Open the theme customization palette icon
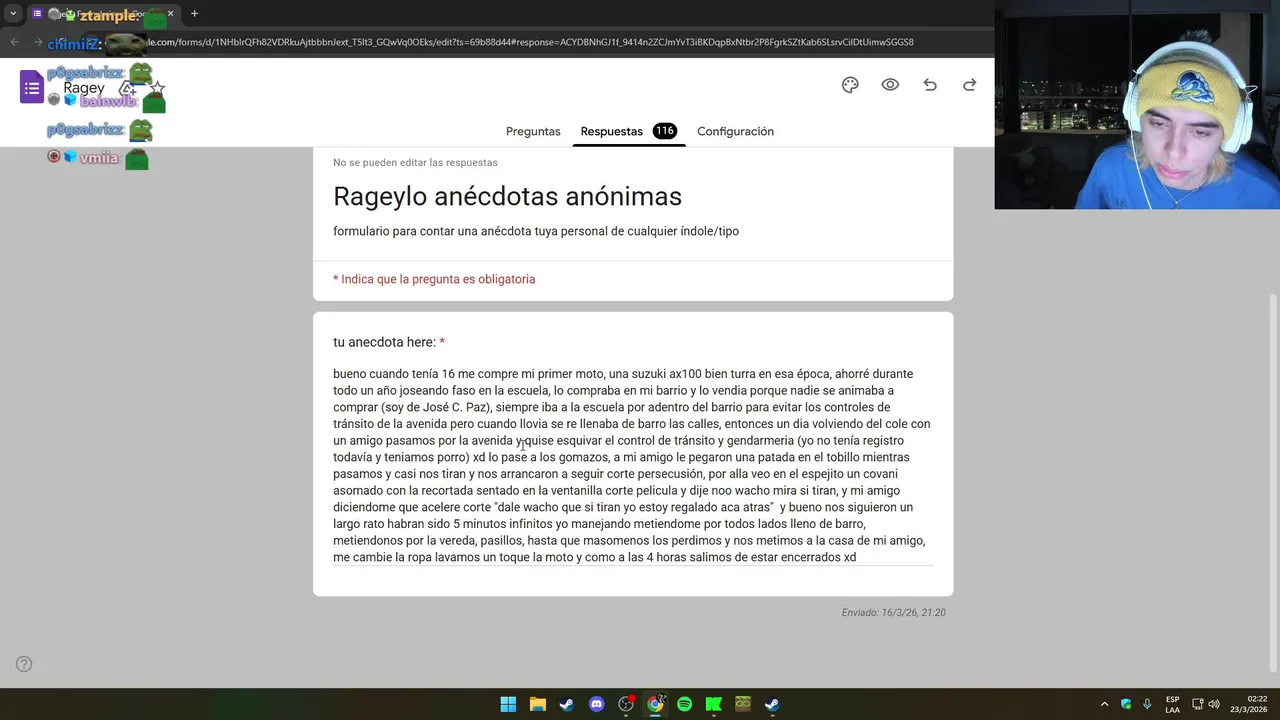The width and height of the screenshot is (1280, 720). [850, 85]
